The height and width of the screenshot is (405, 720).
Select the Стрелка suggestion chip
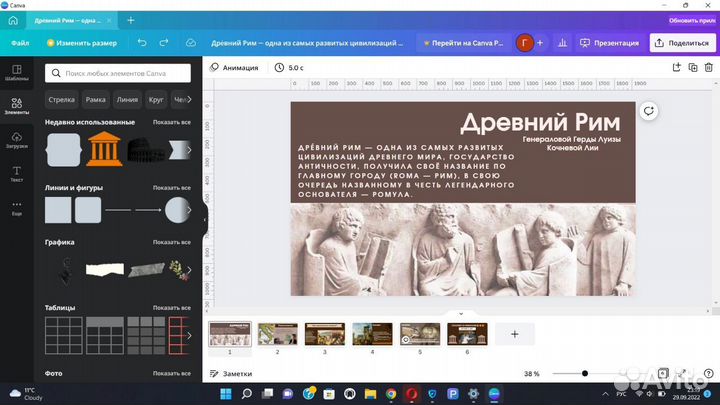point(62,100)
